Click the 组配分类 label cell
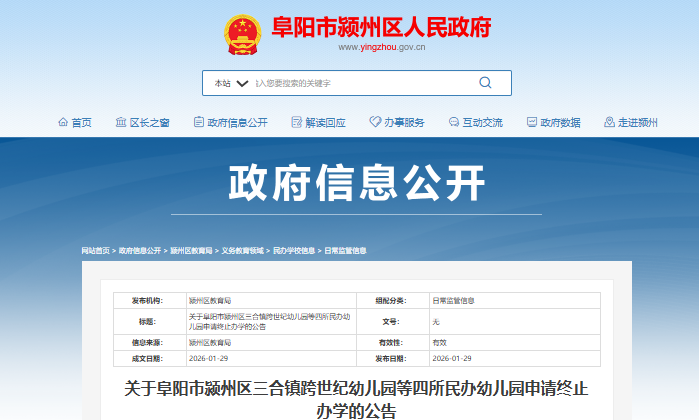Image resolution: width=699 pixels, height=420 pixels. coord(393,301)
